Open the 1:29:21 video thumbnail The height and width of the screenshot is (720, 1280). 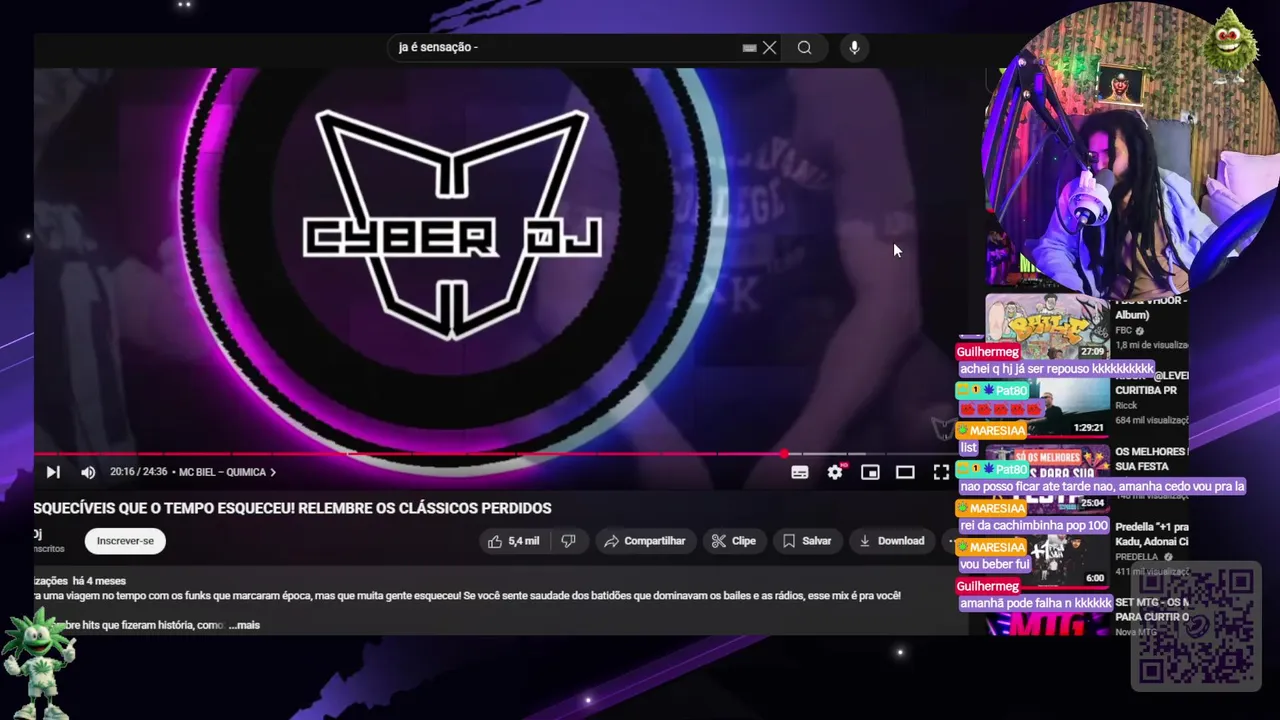tap(1047, 406)
